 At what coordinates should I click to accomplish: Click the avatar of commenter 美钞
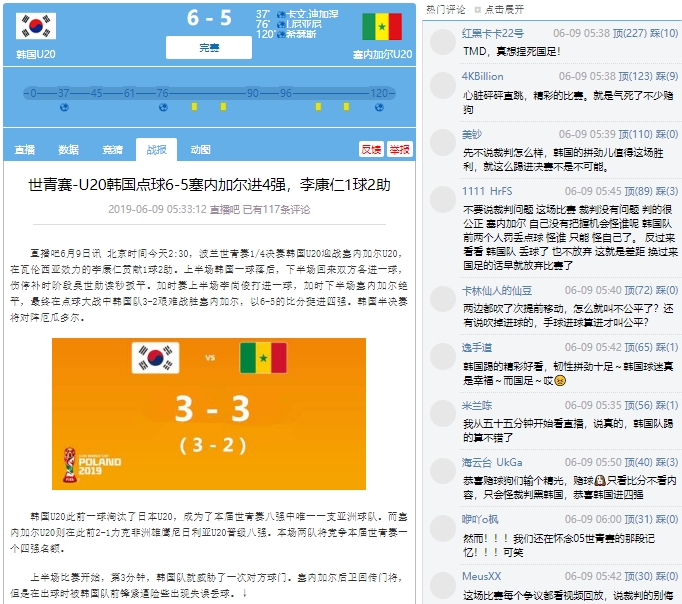(x=443, y=143)
